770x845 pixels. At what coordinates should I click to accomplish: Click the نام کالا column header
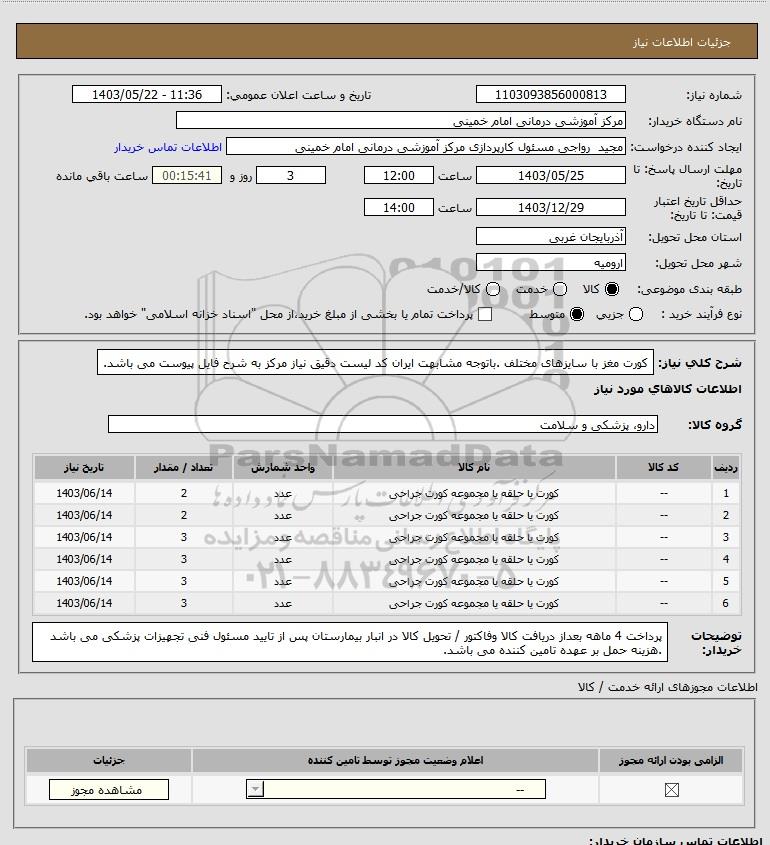474,467
